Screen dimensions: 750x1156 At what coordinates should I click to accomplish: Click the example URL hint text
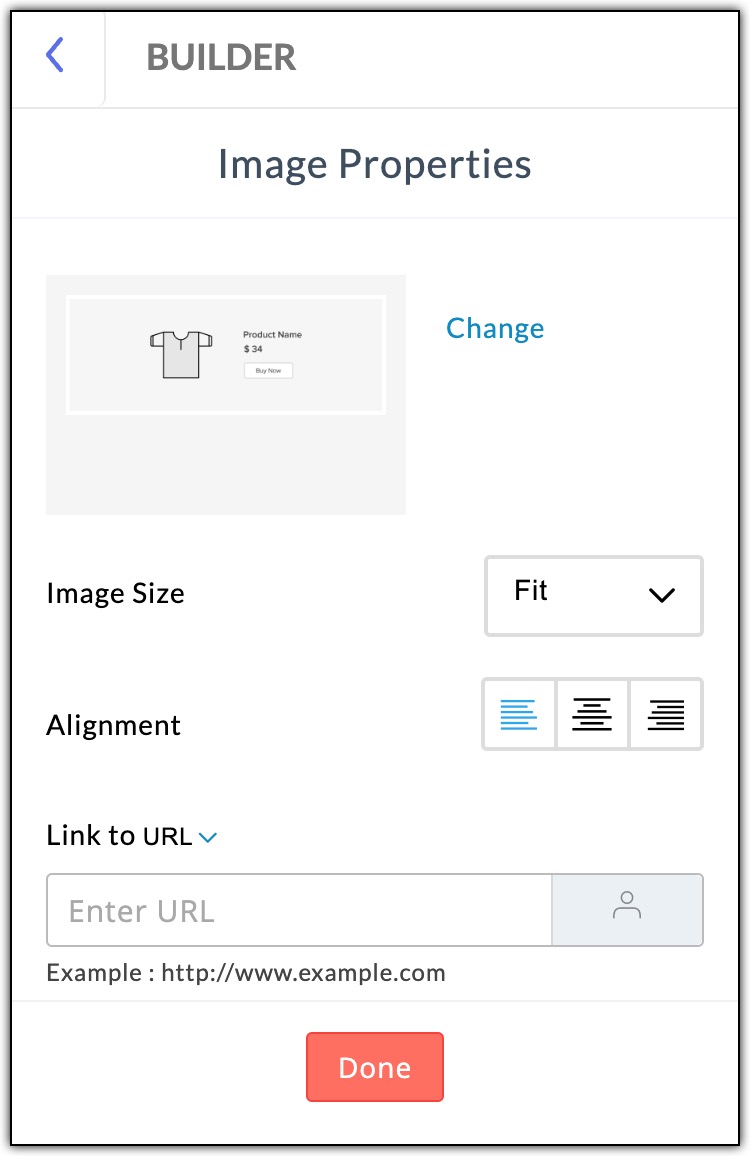pyautogui.click(x=246, y=973)
